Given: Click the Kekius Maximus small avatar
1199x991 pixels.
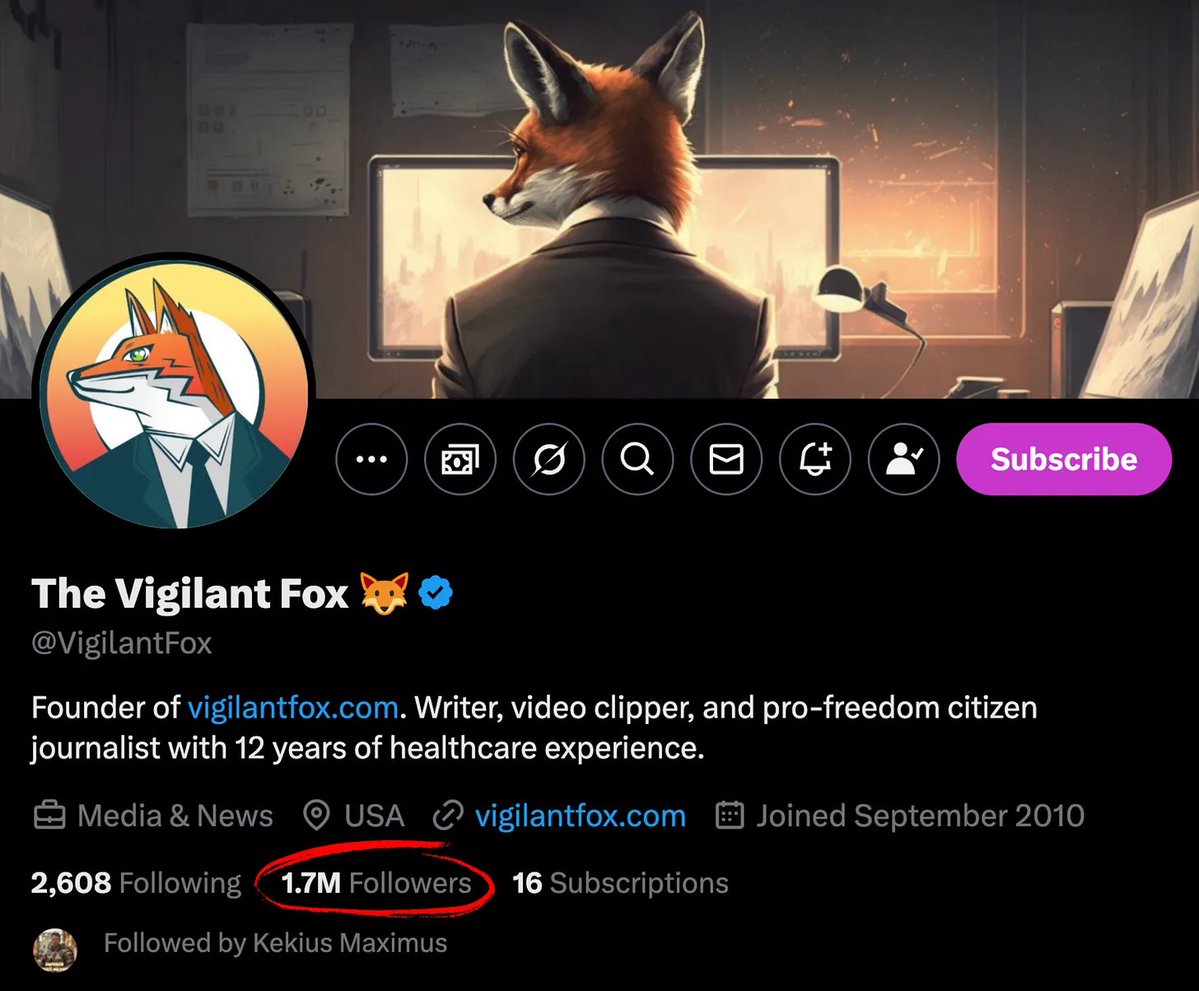Looking at the screenshot, I should point(55,949).
